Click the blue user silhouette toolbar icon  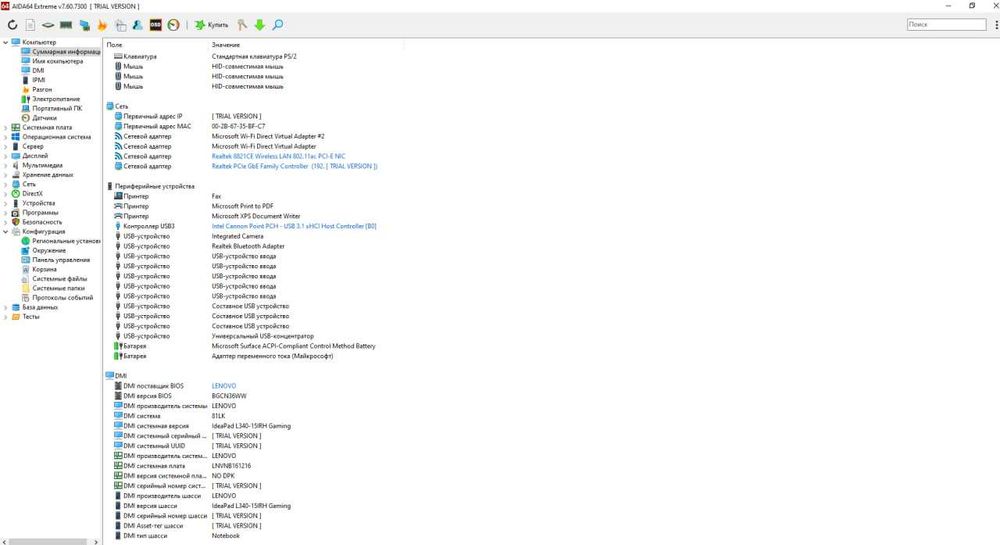tap(138, 25)
